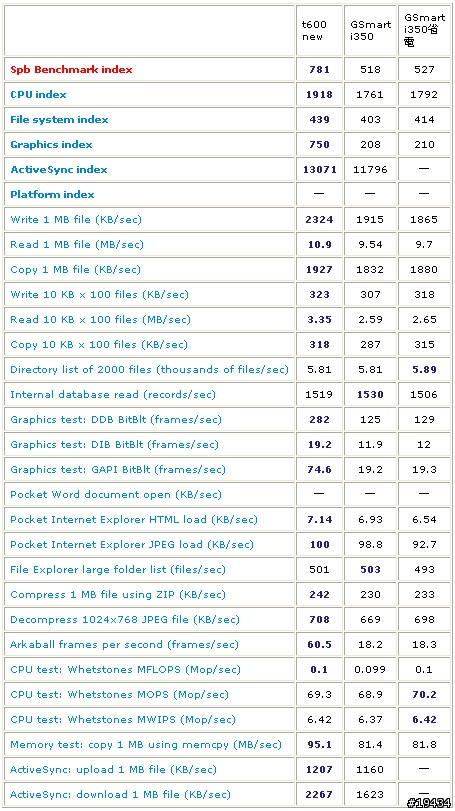The width and height of the screenshot is (455, 811).
Task: Click the t600 new column header
Action: [313, 31]
